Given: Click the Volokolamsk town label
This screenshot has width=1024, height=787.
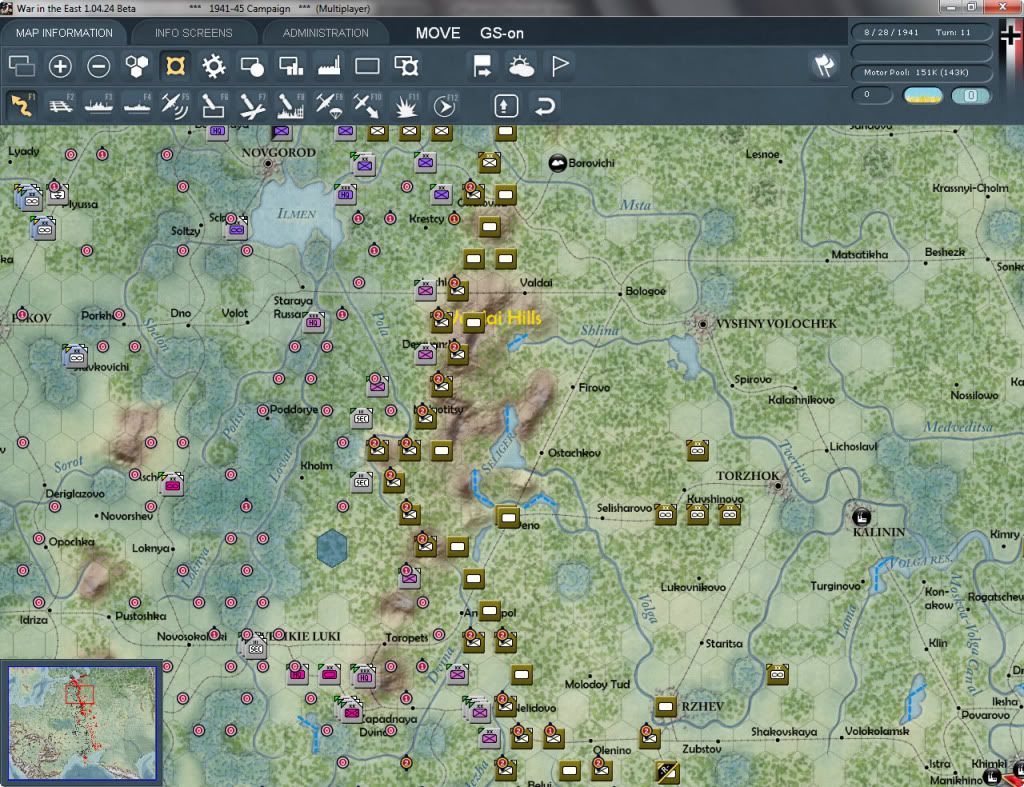Looking at the screenshot, I should [x=876, y=731].
